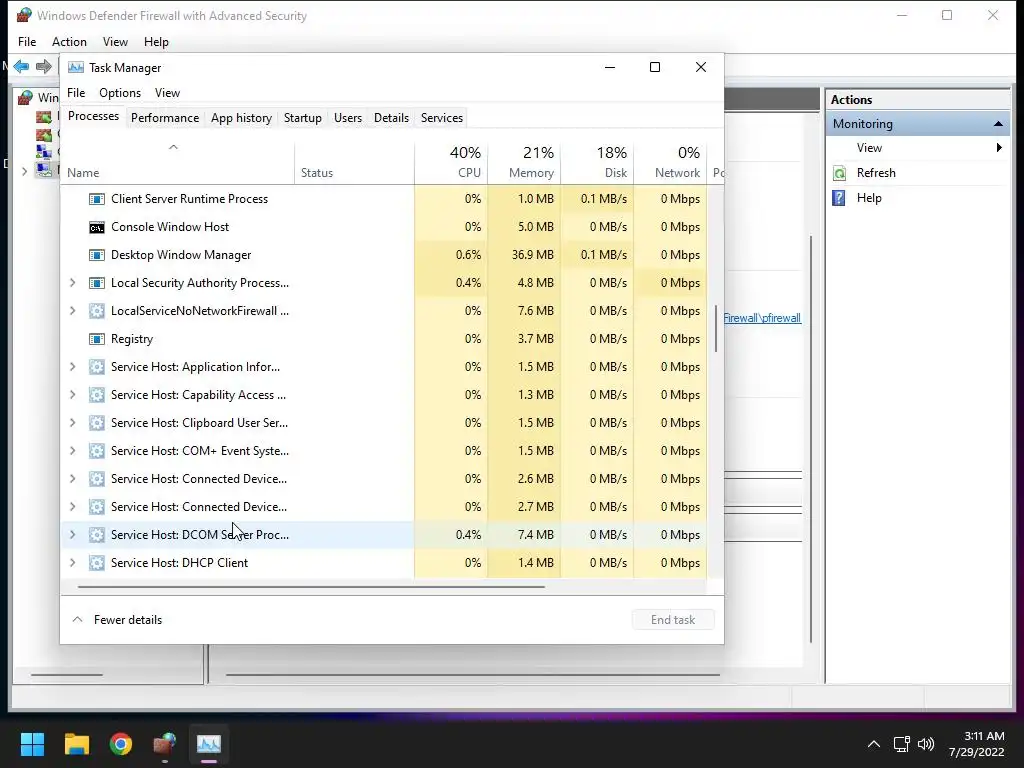Collapse Task Manager with Fewer details
Viewport: 1024px width, 768px height.
[x=118, y=620]
